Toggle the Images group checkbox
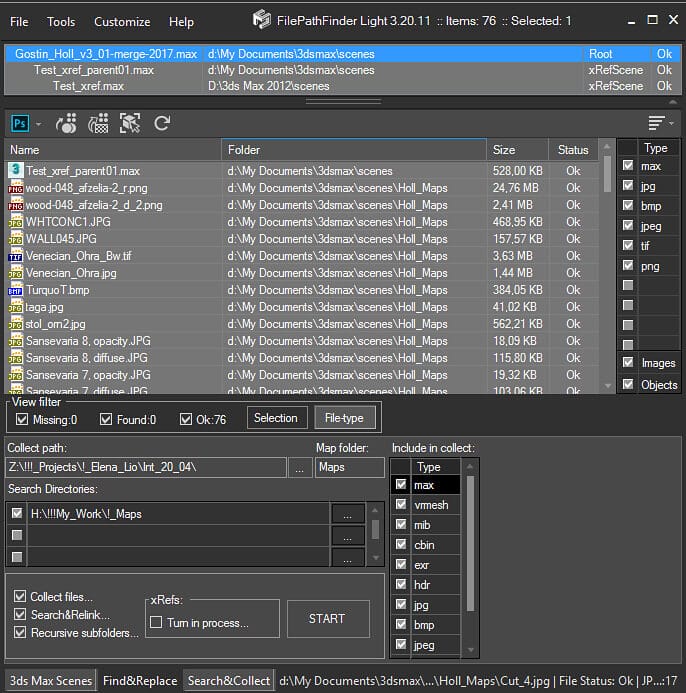The width and height of the screenshot is (686, 693). 628,362
